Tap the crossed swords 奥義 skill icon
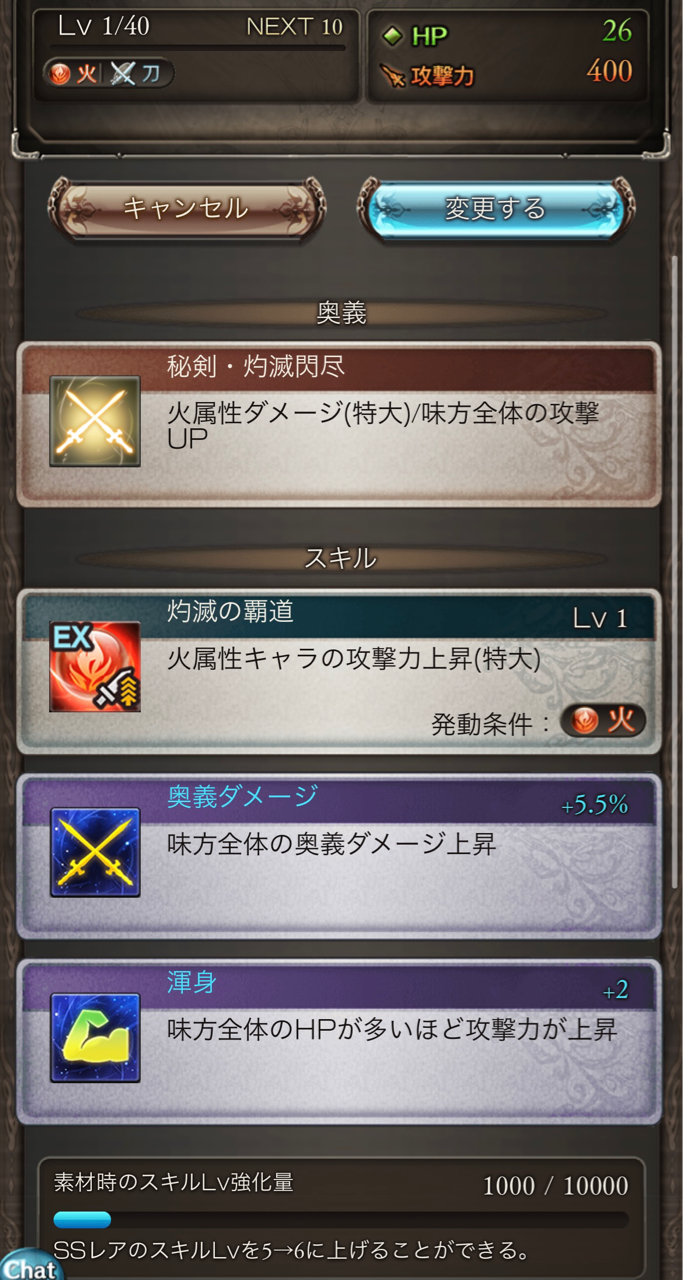The width and height of the screenshot is (683, 1280). [x=95, y=421]
